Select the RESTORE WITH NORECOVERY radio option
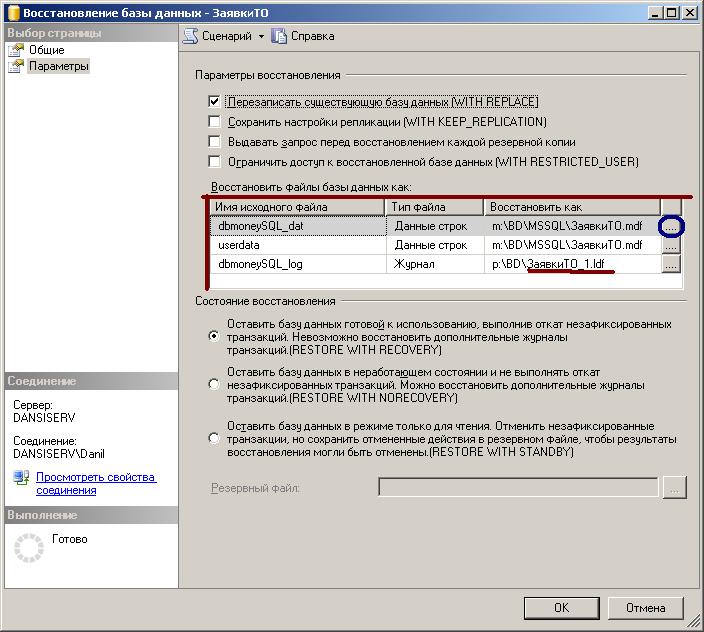704x632 pixels. coord(214,384)
